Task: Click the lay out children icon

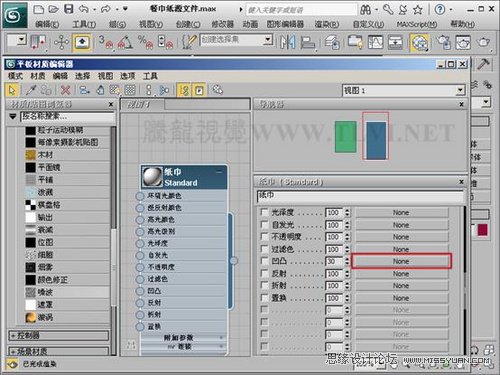Action: click(164, 90)
